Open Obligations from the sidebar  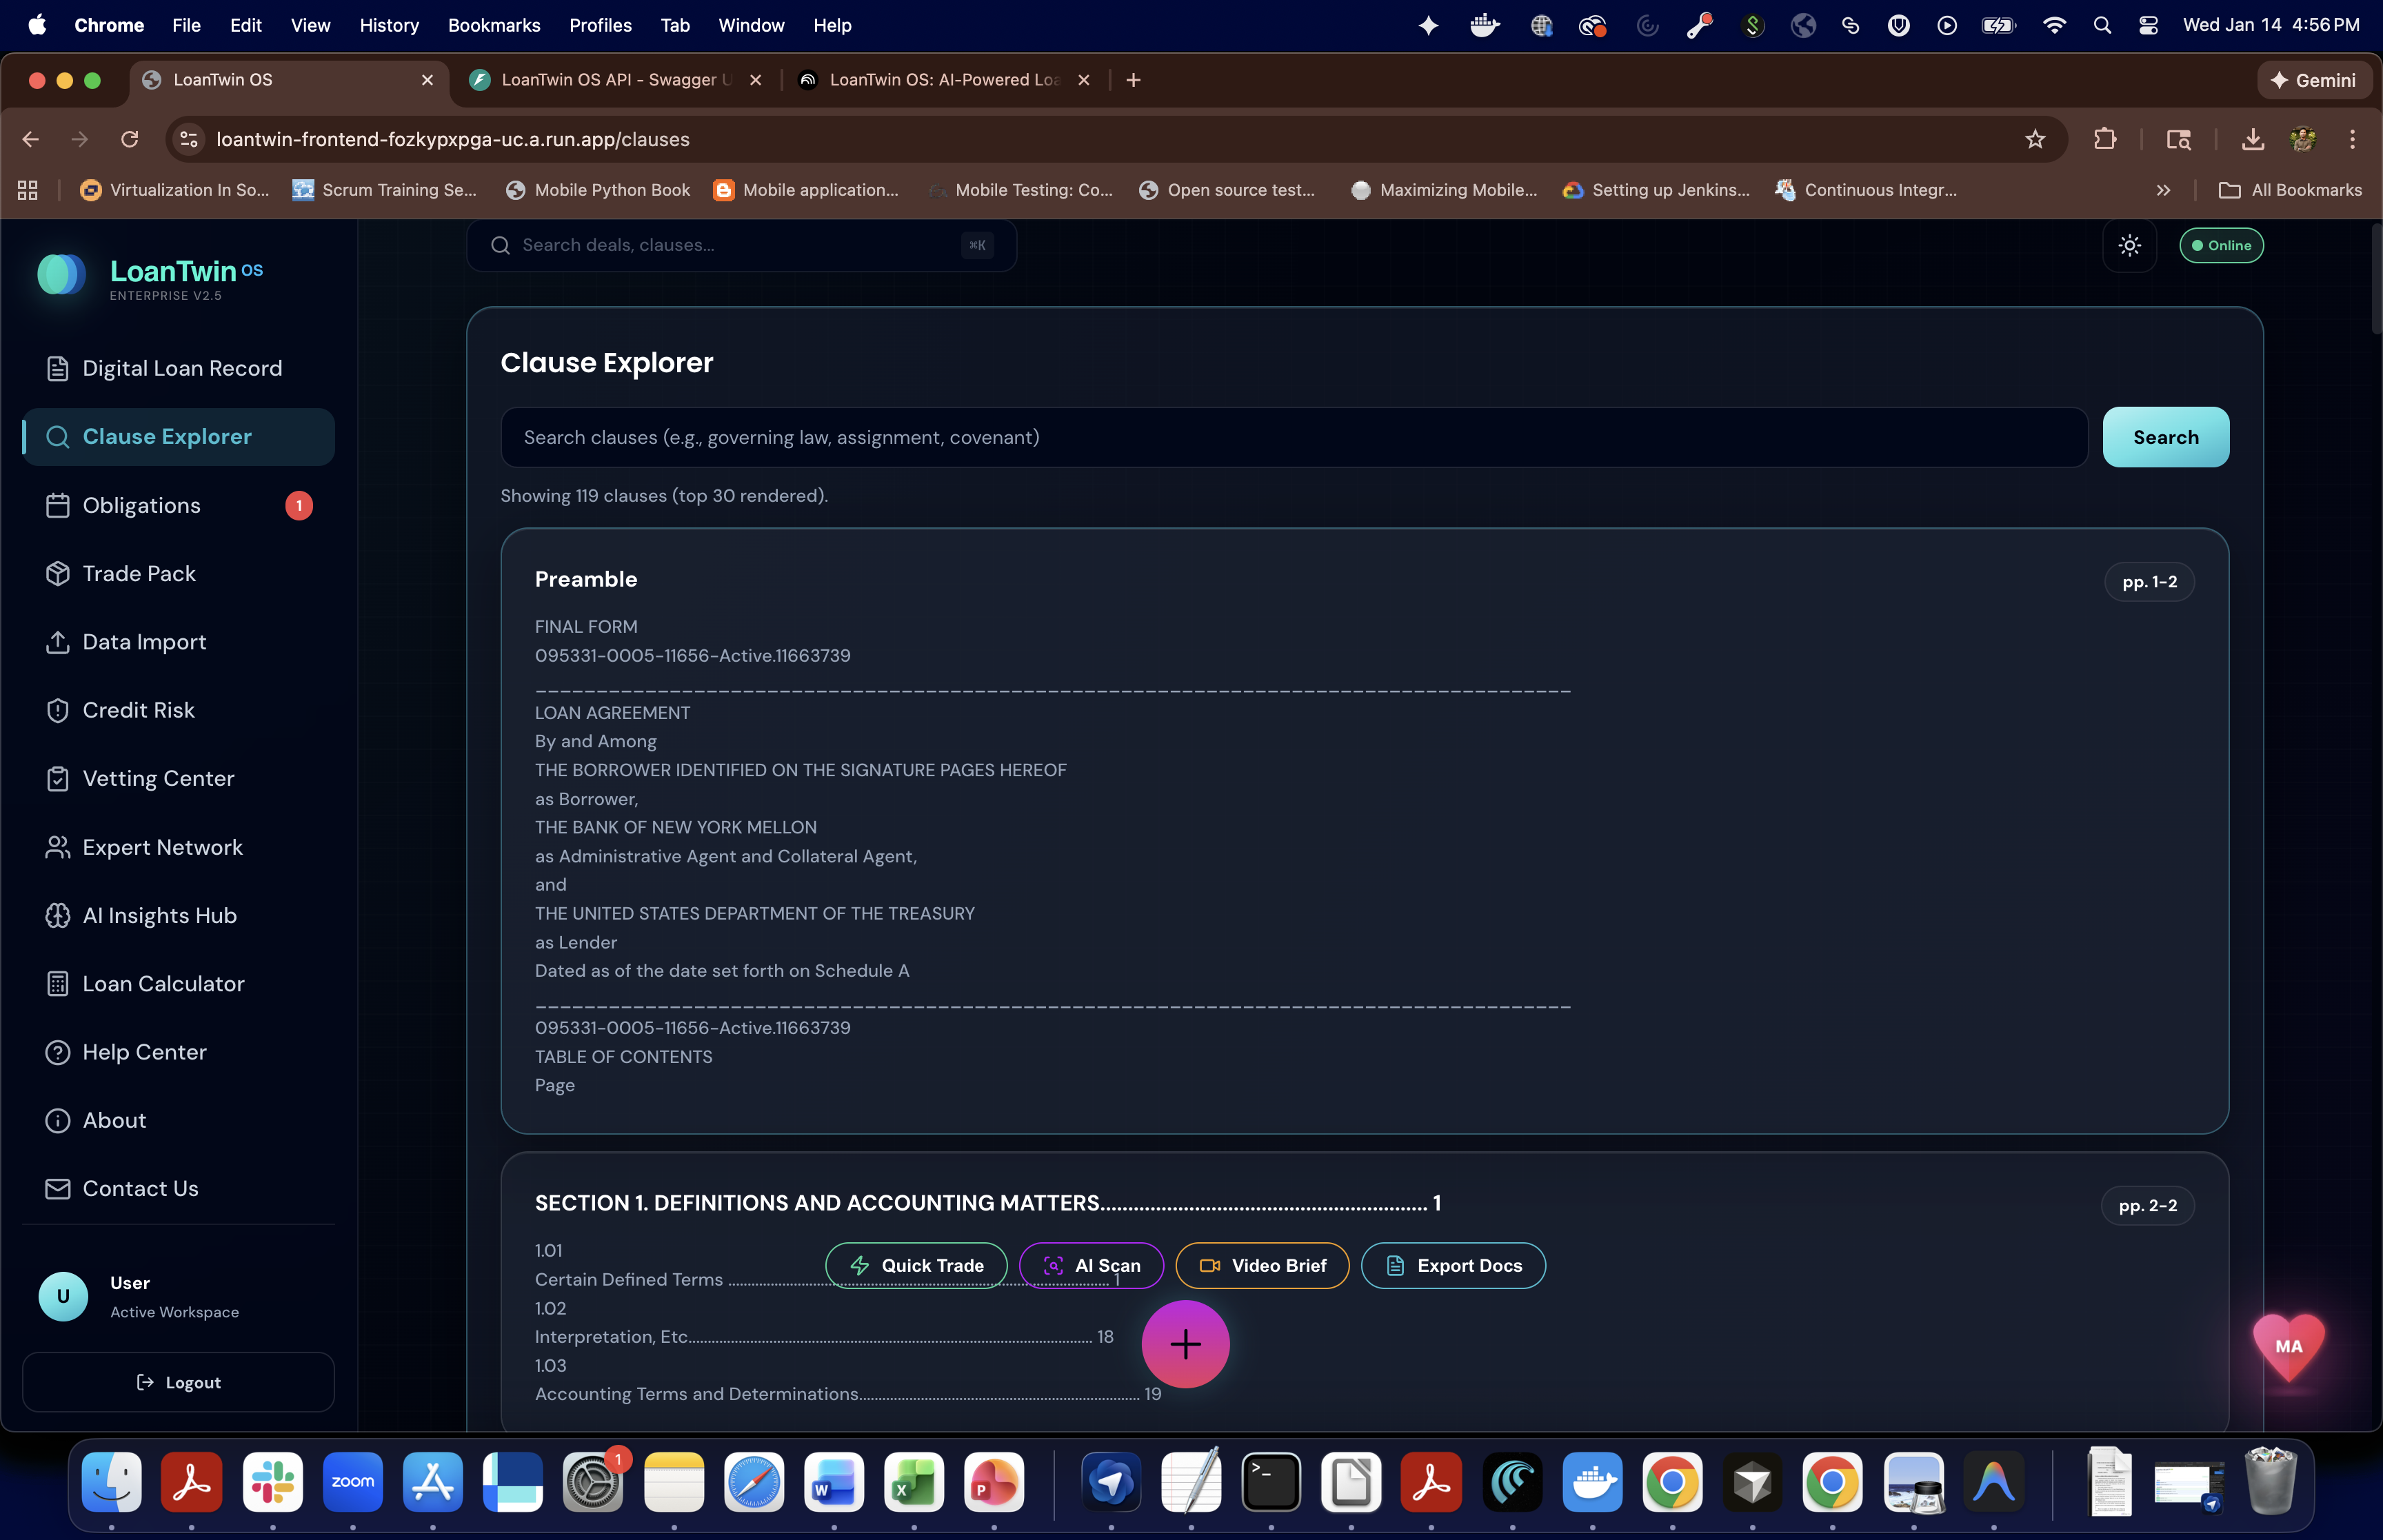tap(141, 505)
